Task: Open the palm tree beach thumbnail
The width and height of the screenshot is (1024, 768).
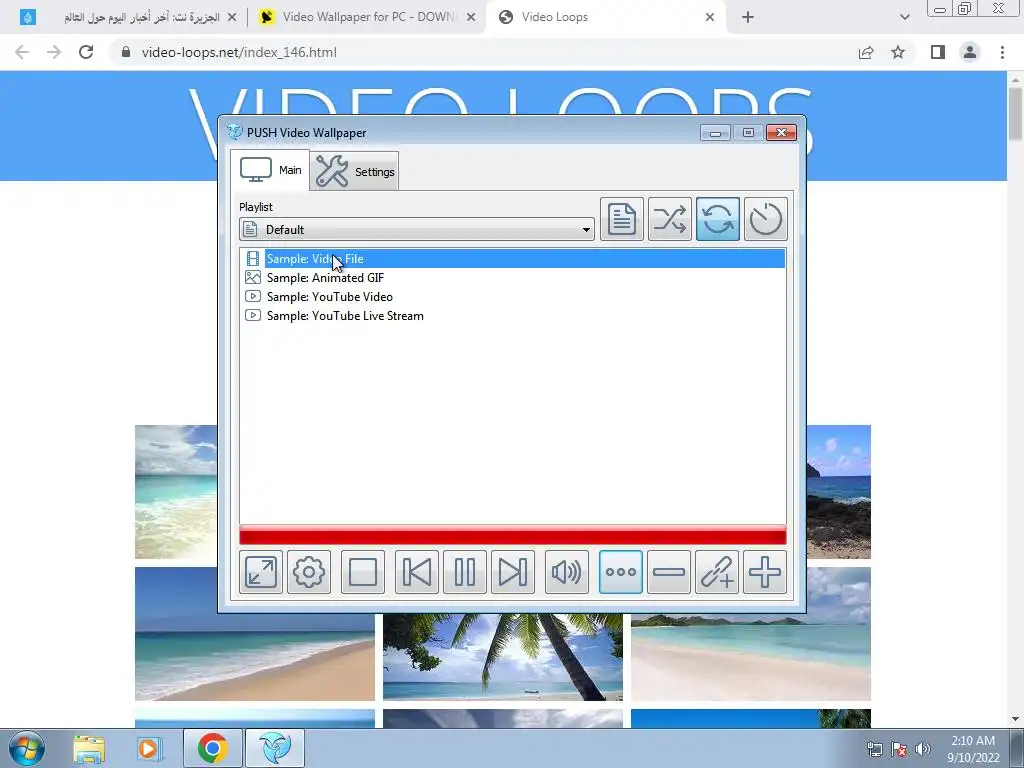Action: [503, 657]
